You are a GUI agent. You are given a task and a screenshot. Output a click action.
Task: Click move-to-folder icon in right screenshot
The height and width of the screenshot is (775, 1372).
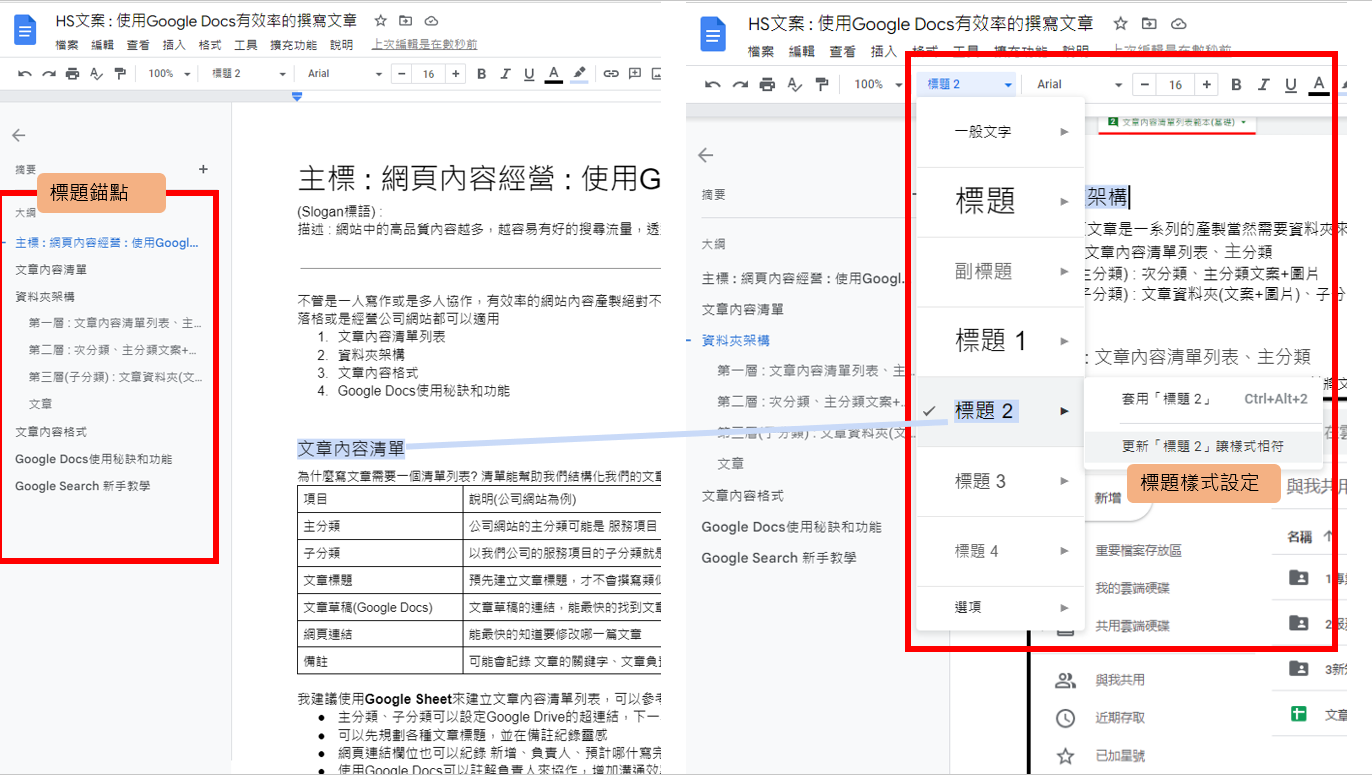pos(1149,23)
